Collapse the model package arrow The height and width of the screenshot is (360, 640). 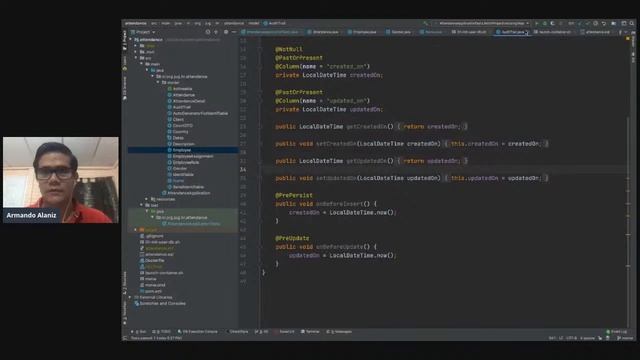pos(158,82)
